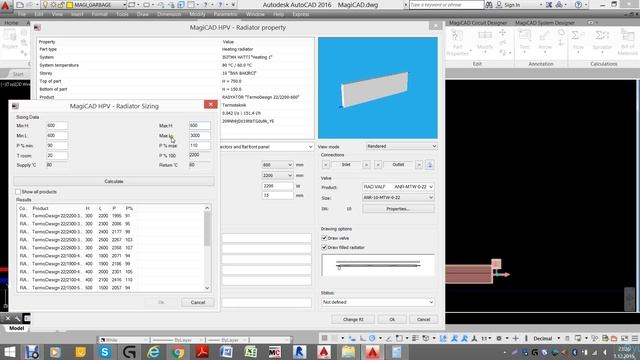
Task: Click the Workspace switching gear in status bar
Action: point(499,338)
